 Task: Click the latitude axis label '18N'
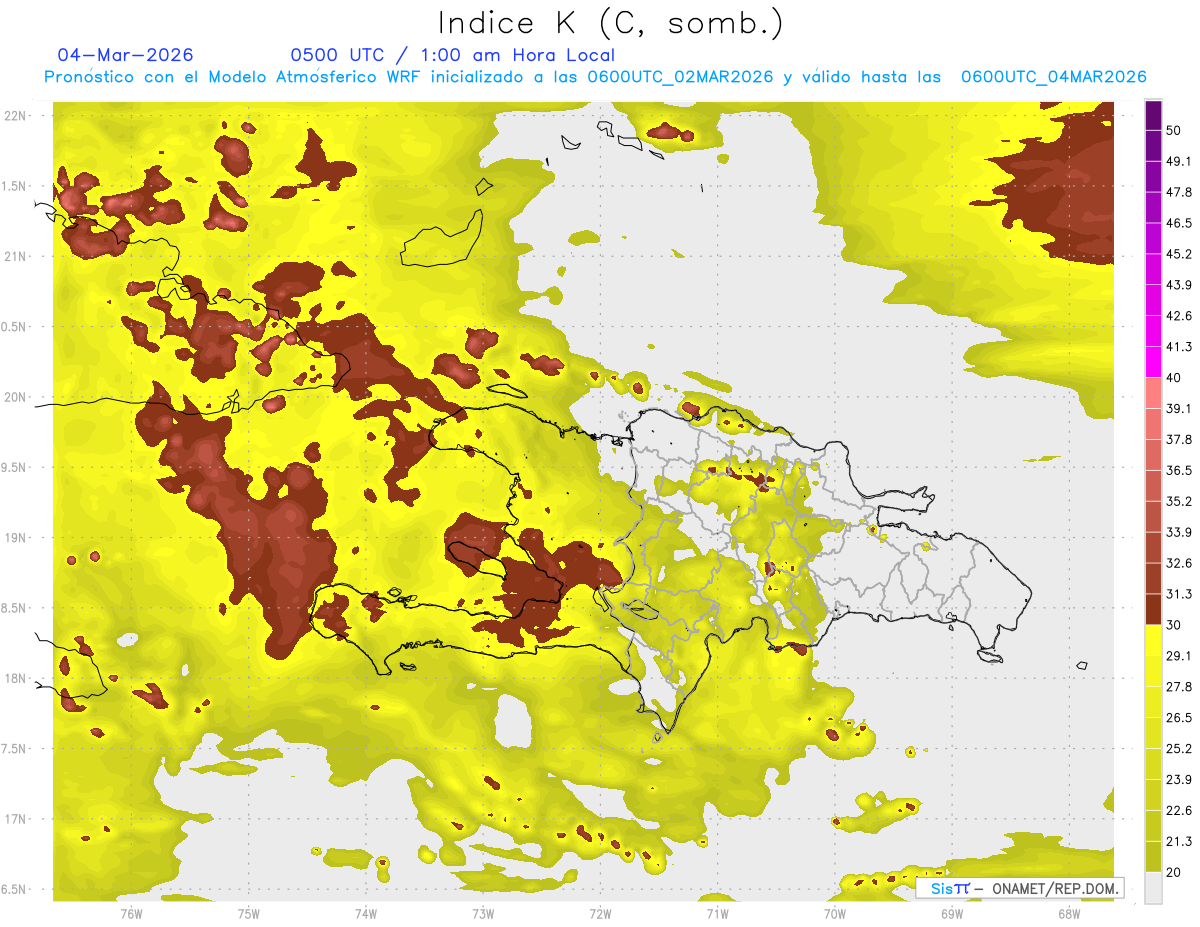tap(17, 678)
